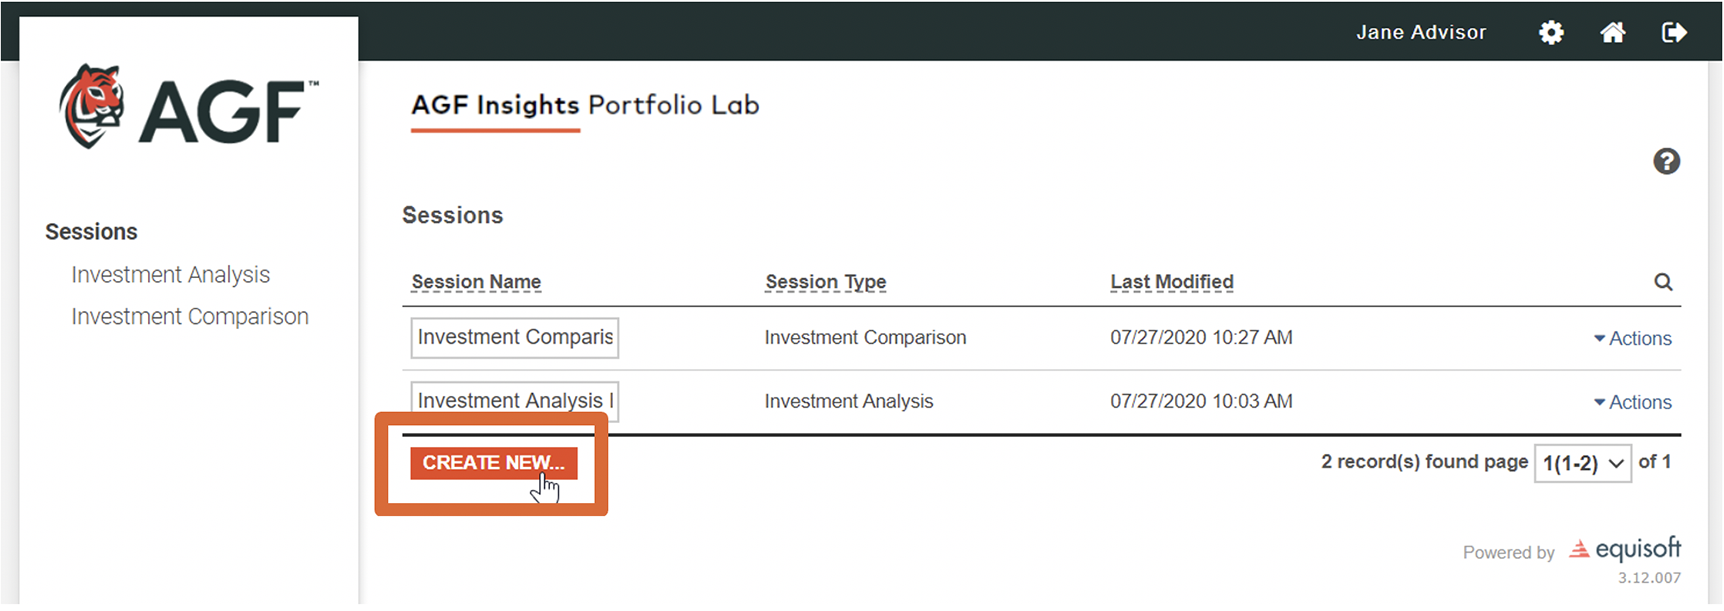Click the Investment Analysis session name field
Viewport: 1724px width, 611px height.
[514, 400]
